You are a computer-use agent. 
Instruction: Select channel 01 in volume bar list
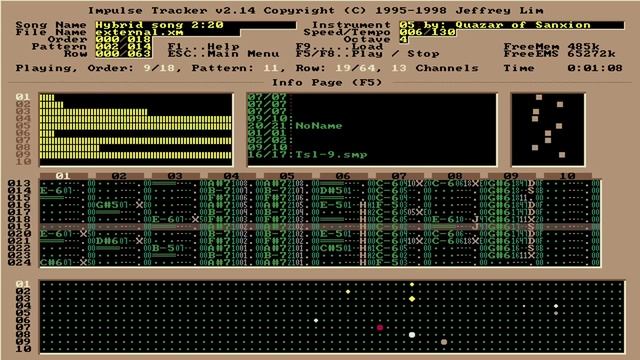click(23, 97)
